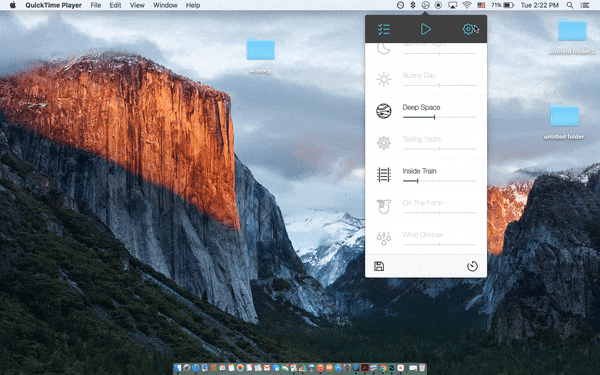Click the Sailing Yacht label

pyautogui.click(x=422, y=139)
